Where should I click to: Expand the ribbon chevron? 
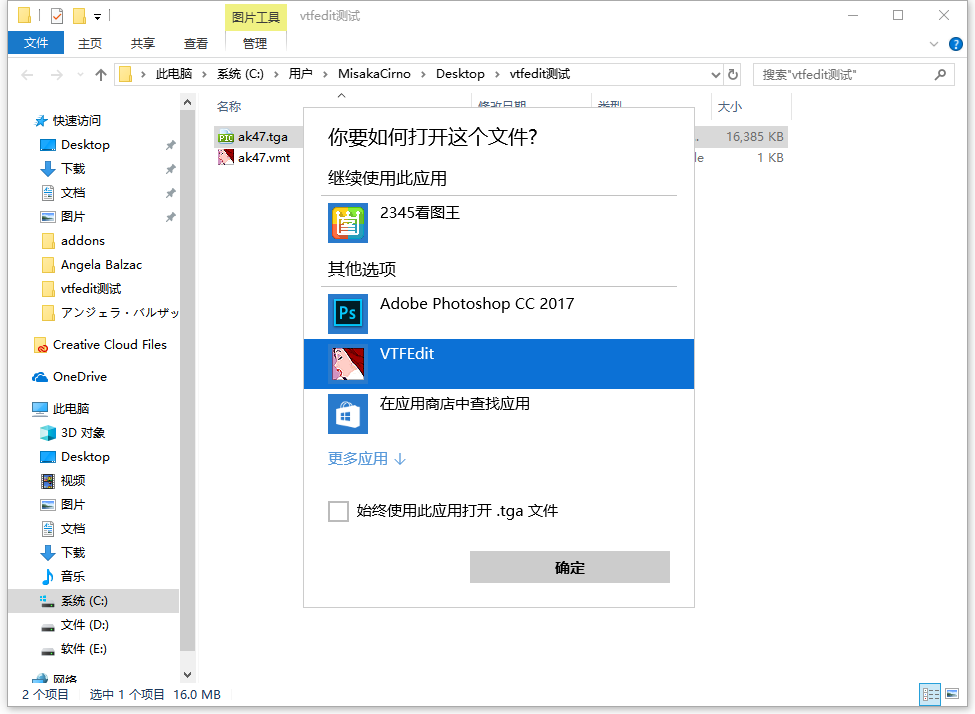click(933, 44)
